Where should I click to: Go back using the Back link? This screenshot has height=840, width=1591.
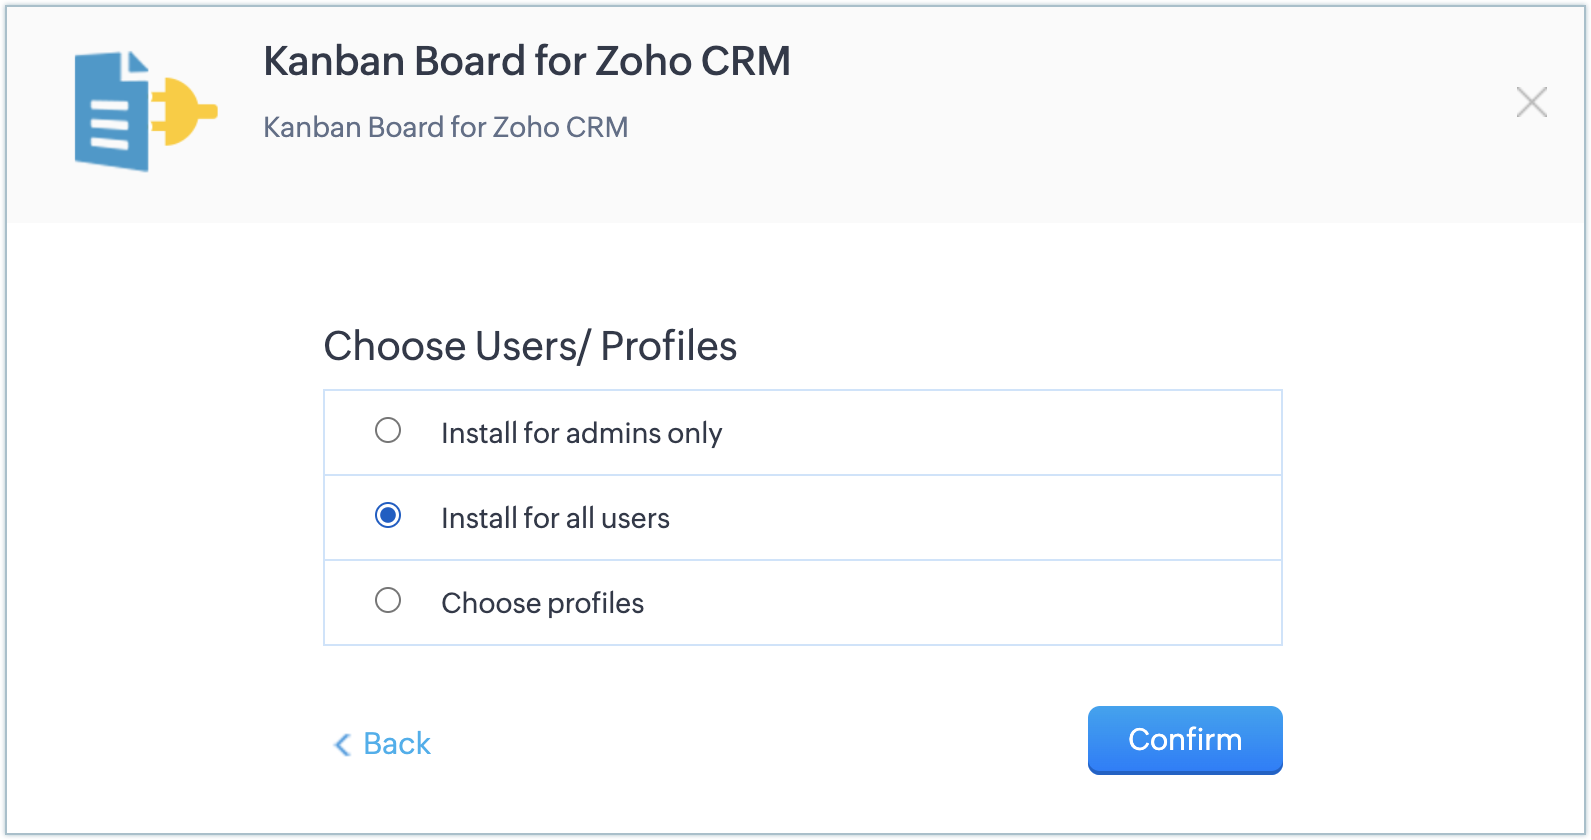[397, 744]
